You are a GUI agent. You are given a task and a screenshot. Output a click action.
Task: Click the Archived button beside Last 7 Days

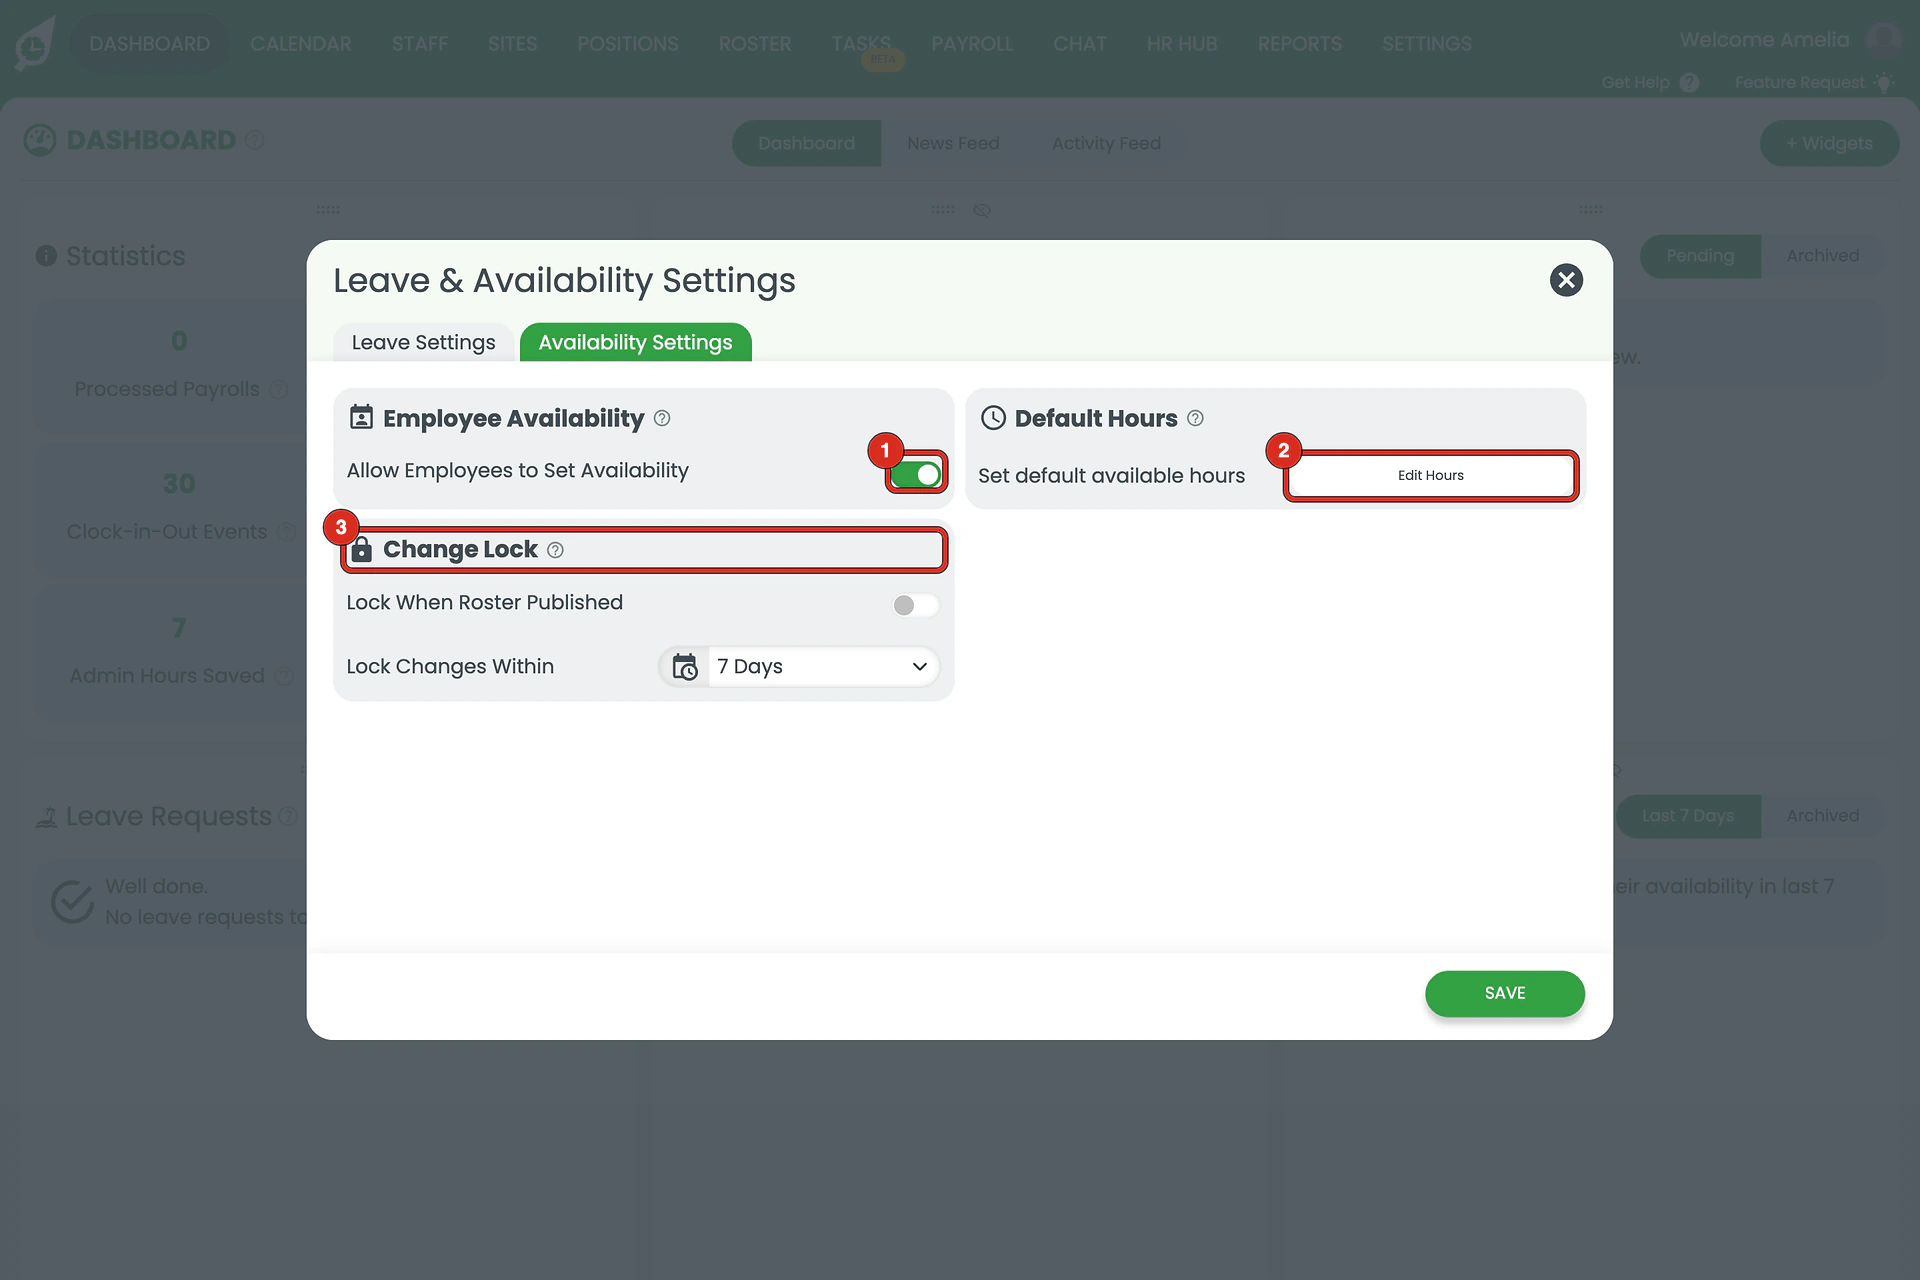1822,816
